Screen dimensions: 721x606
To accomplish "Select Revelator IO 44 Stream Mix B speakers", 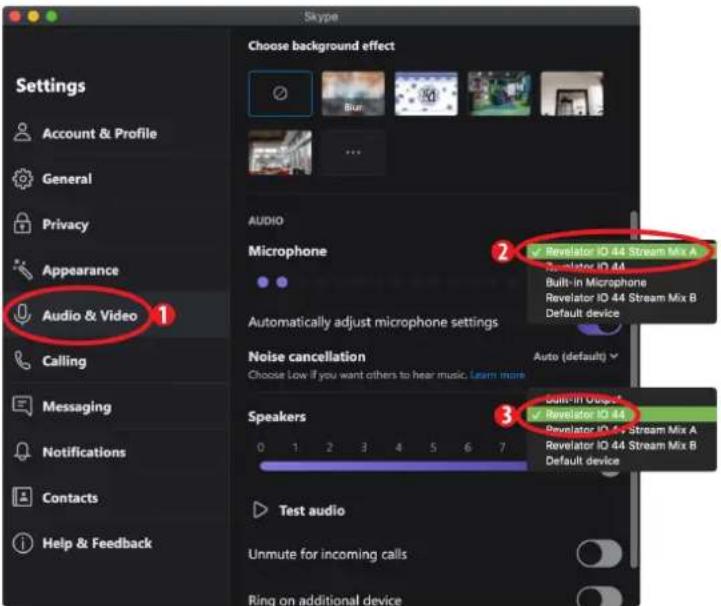I will (x=621, y=446).
